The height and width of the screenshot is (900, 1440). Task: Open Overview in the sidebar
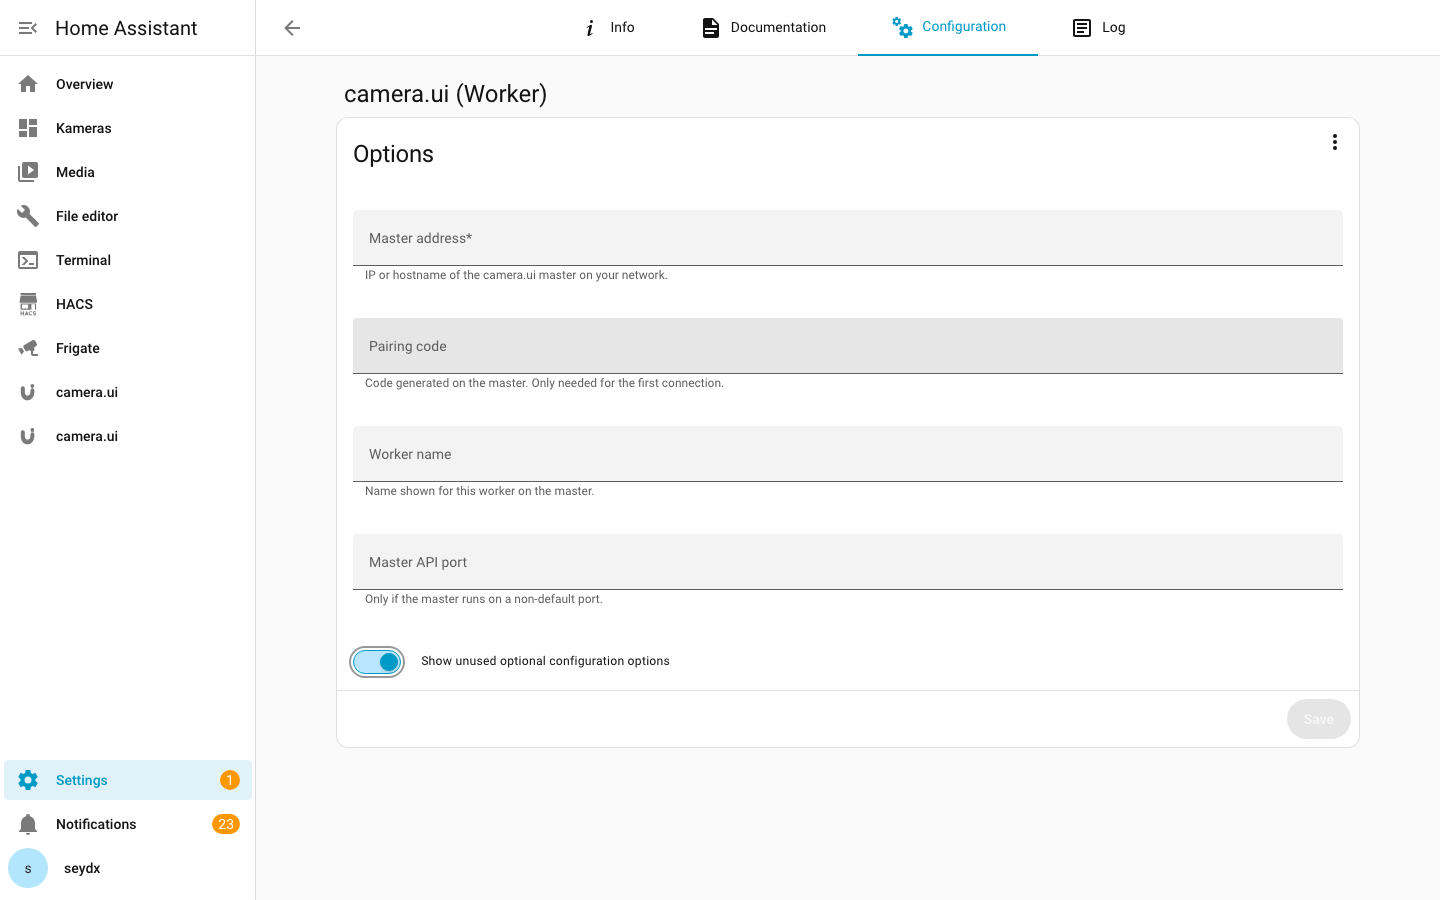(x=128, y=84)
